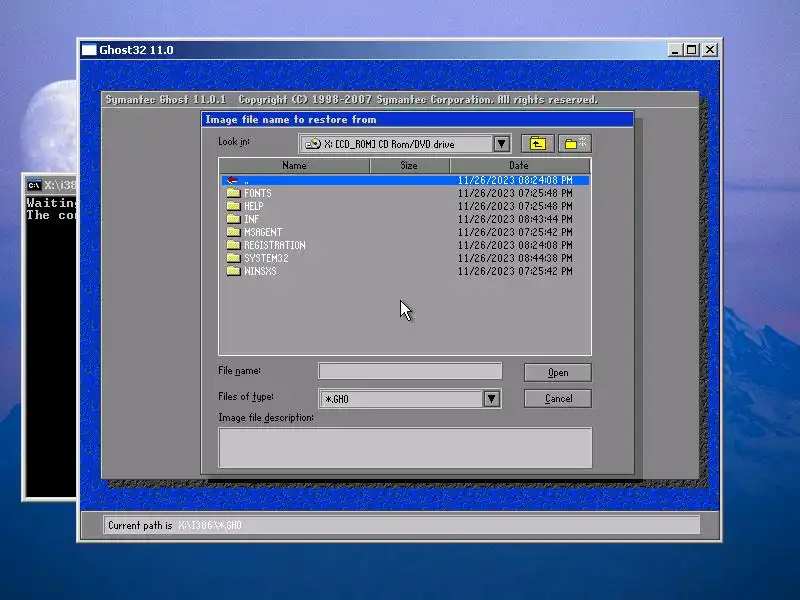Close the Ghost32 11.0 window

[x=710, y=49]
